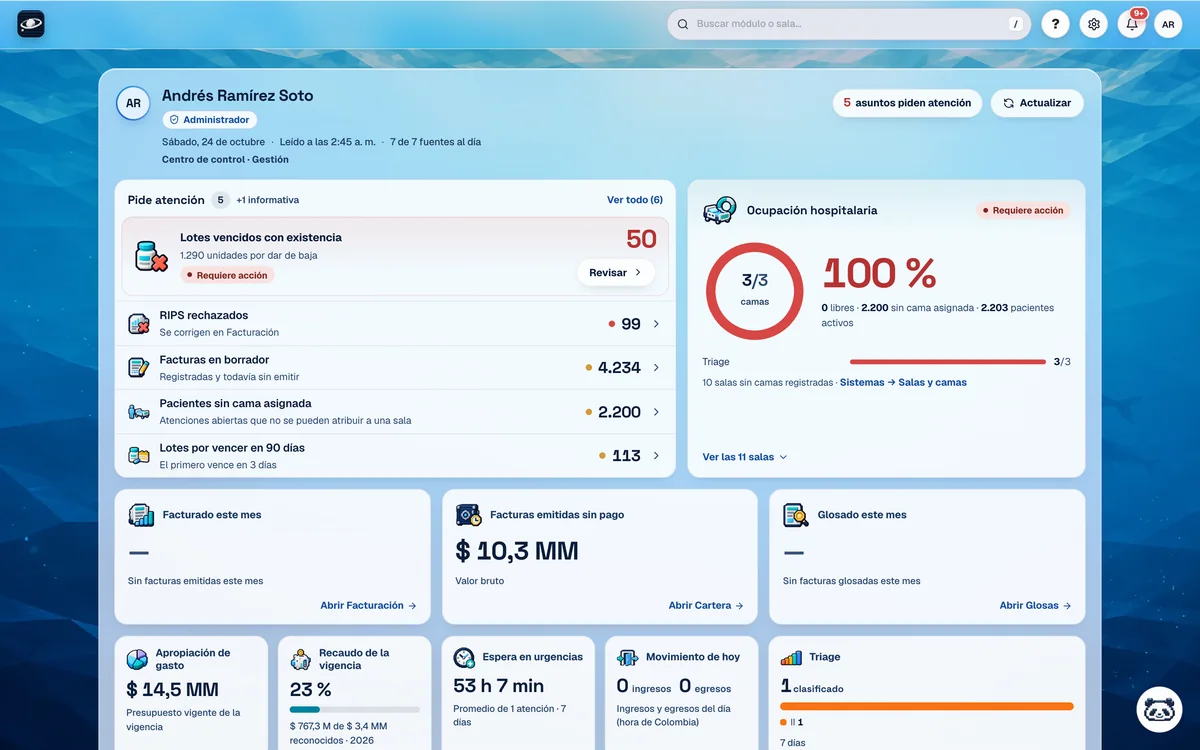Viewport: 1200px width, 750px height.
Task: Click the Revisar button for expired lots
Action: 616,273
